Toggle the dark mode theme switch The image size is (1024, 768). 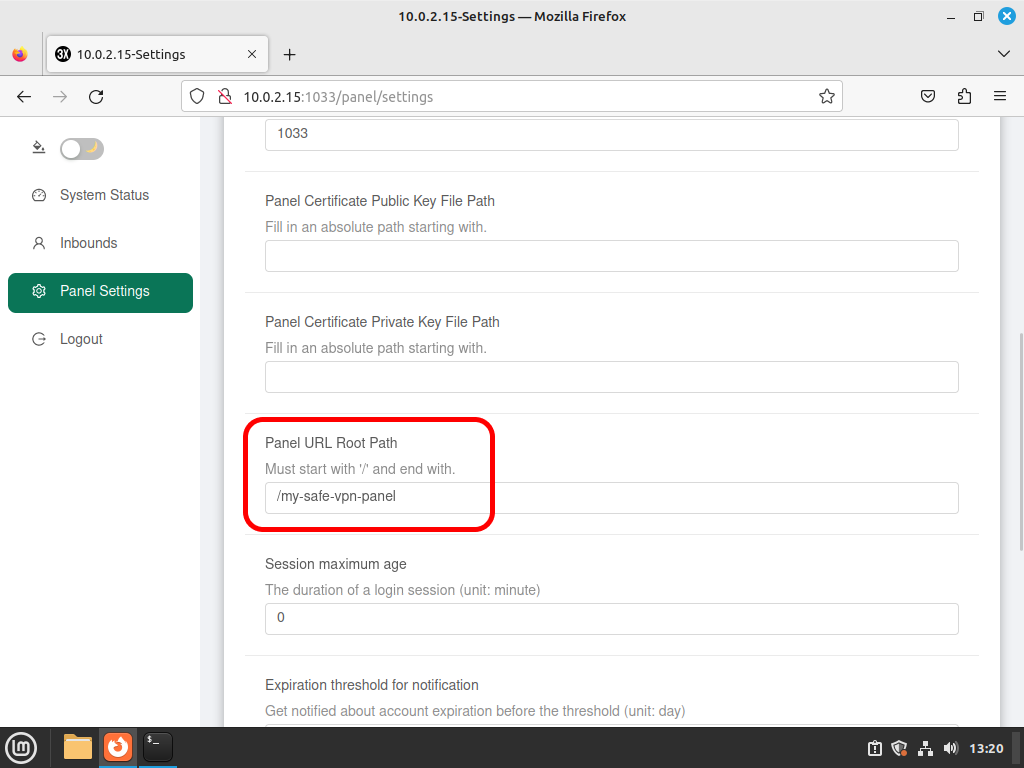(x=82, y=149)
